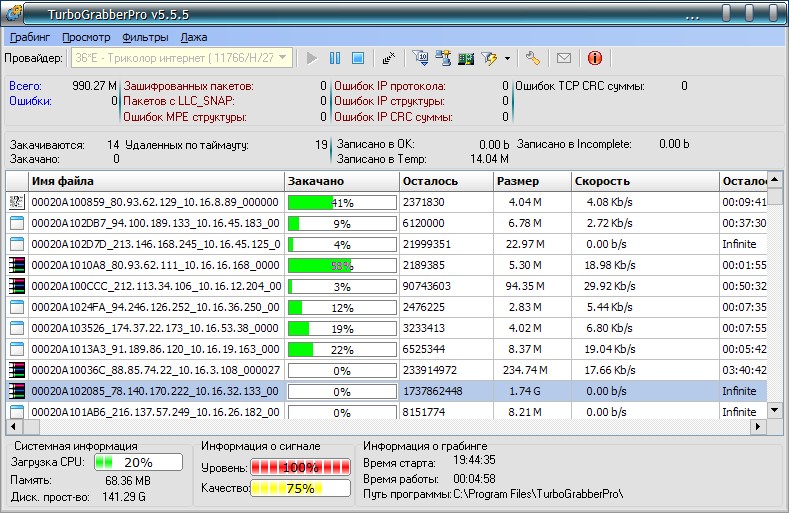Click the 1737862448 remaining bytes cell
Image resolution: width=789 pixels, height=513 pixels.
[x=432, y=391]
